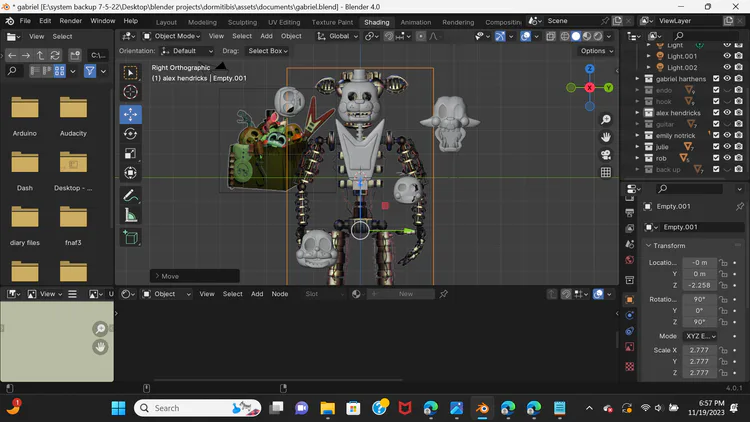Image resolution: width=750 pixels, height=422 pixels.
Task: Open the viewport Add menu
Action: 266,36
